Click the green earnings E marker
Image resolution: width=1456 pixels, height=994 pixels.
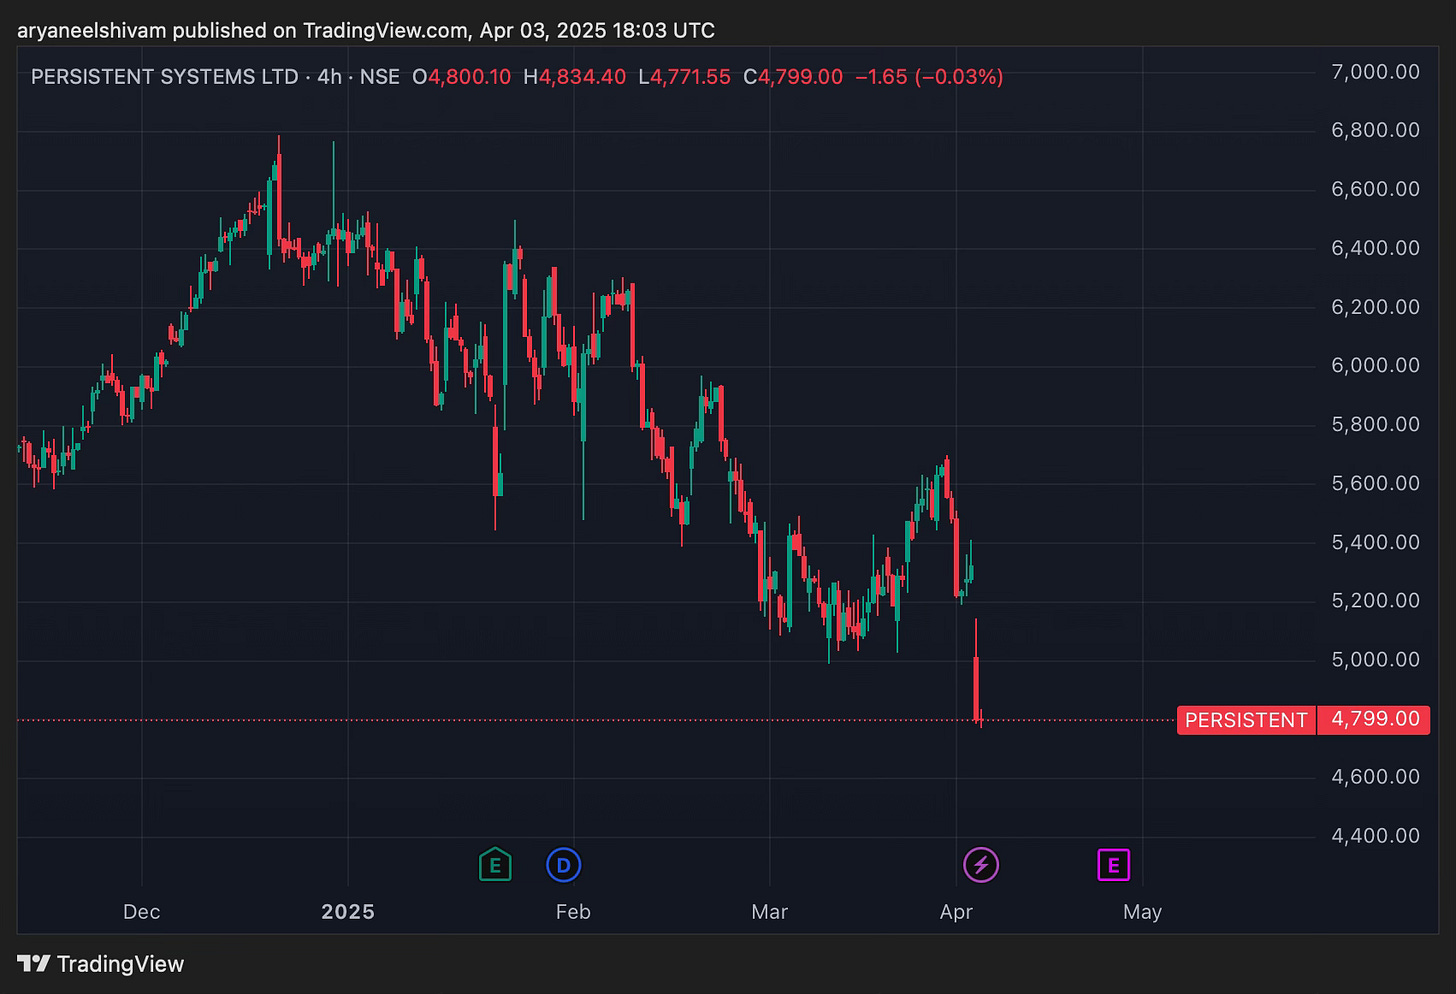(x=495, y=865)
